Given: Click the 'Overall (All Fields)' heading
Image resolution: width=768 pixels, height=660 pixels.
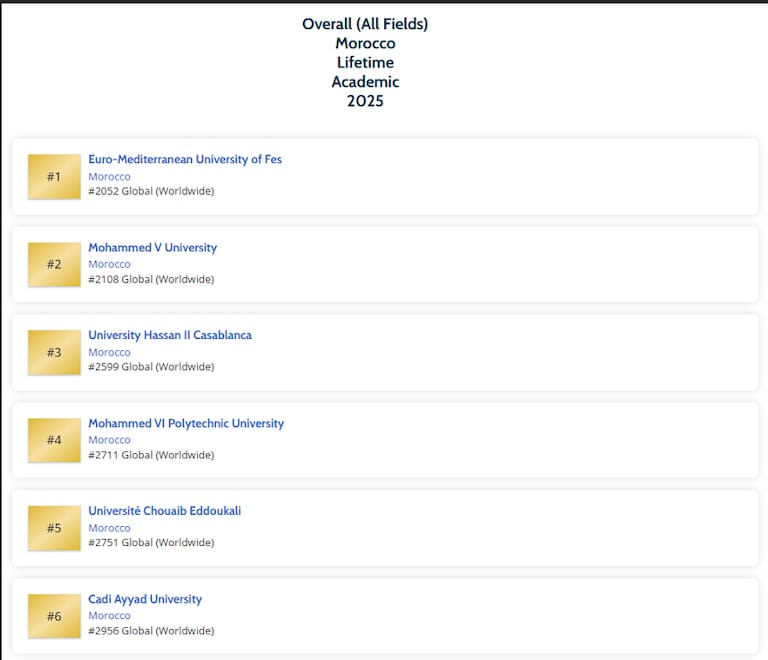Looking at the screenshot, I should [365, 24].
